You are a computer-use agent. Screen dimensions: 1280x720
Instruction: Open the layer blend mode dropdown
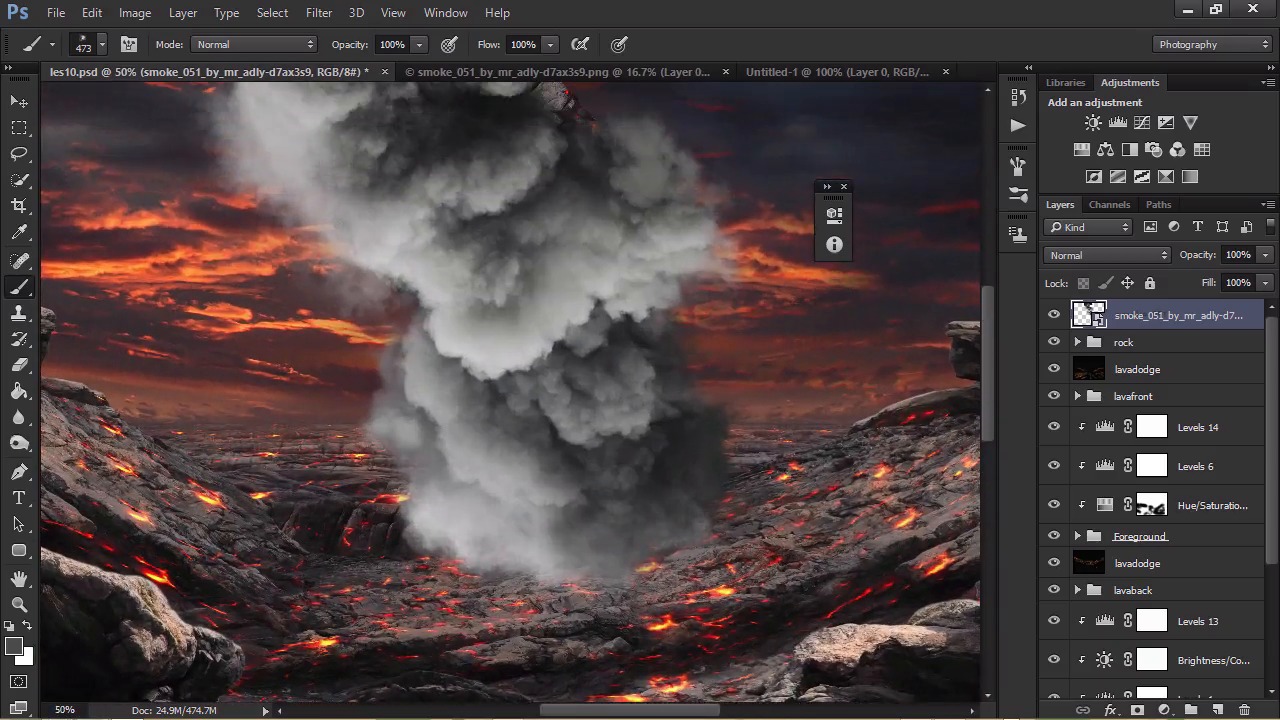click(x=1107, y=255)
